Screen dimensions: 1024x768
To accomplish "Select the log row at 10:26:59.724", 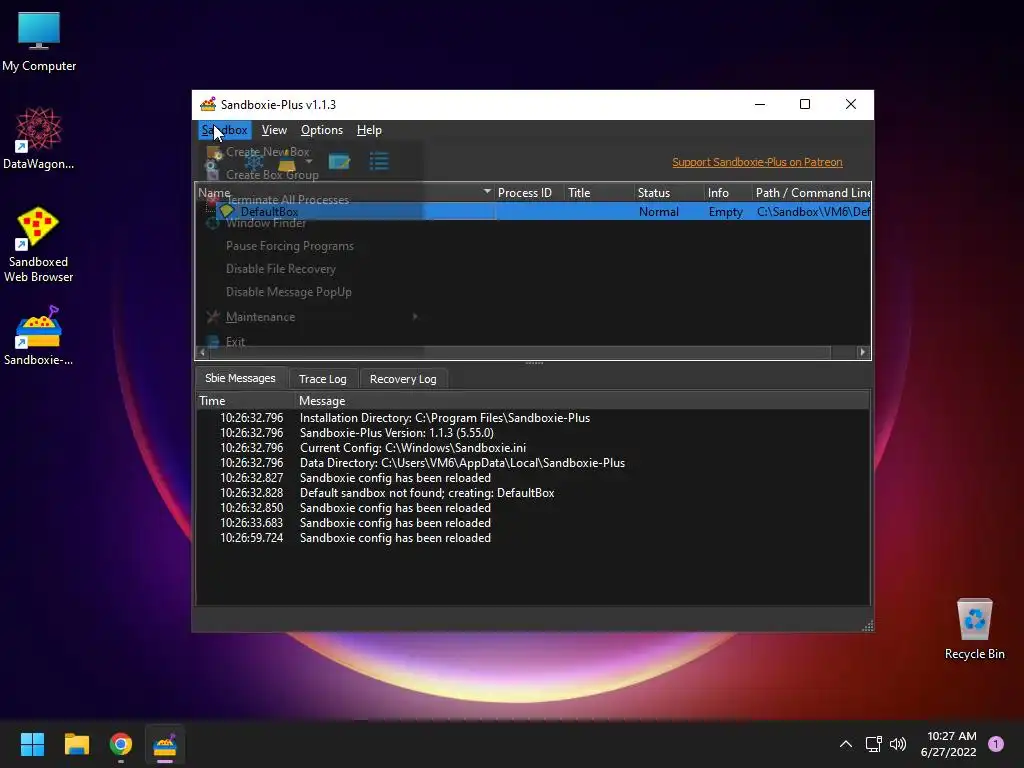I will tap(395, 538).
